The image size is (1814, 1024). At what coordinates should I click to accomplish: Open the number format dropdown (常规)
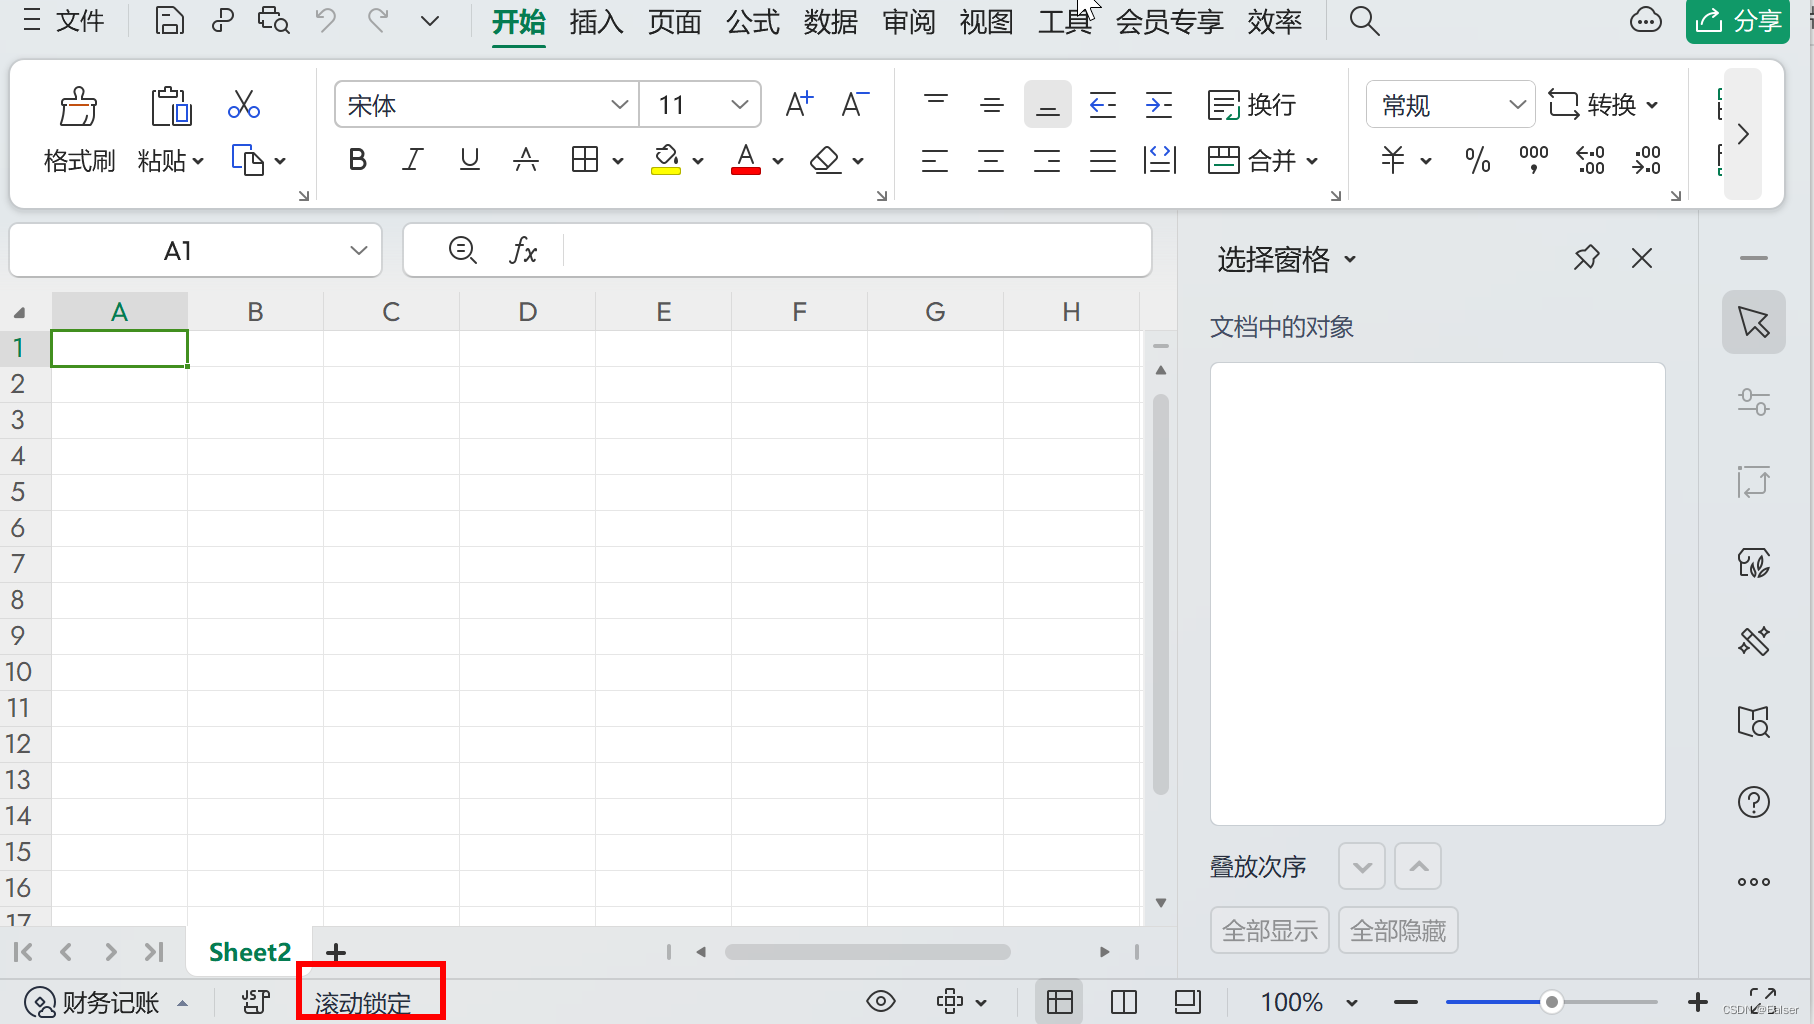1517,104
